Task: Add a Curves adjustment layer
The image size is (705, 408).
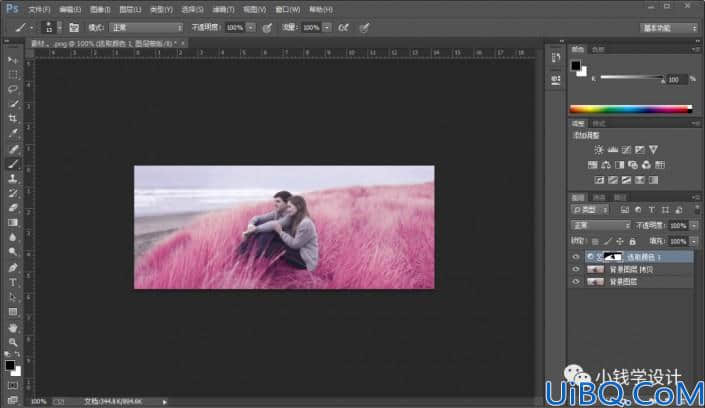Action: pyautogui.click(x=626, y=150)
